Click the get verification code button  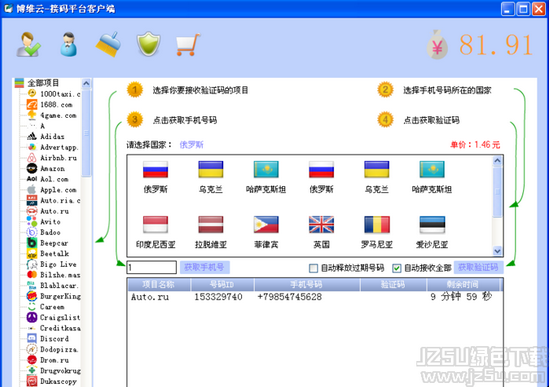(x=478, y=267)
